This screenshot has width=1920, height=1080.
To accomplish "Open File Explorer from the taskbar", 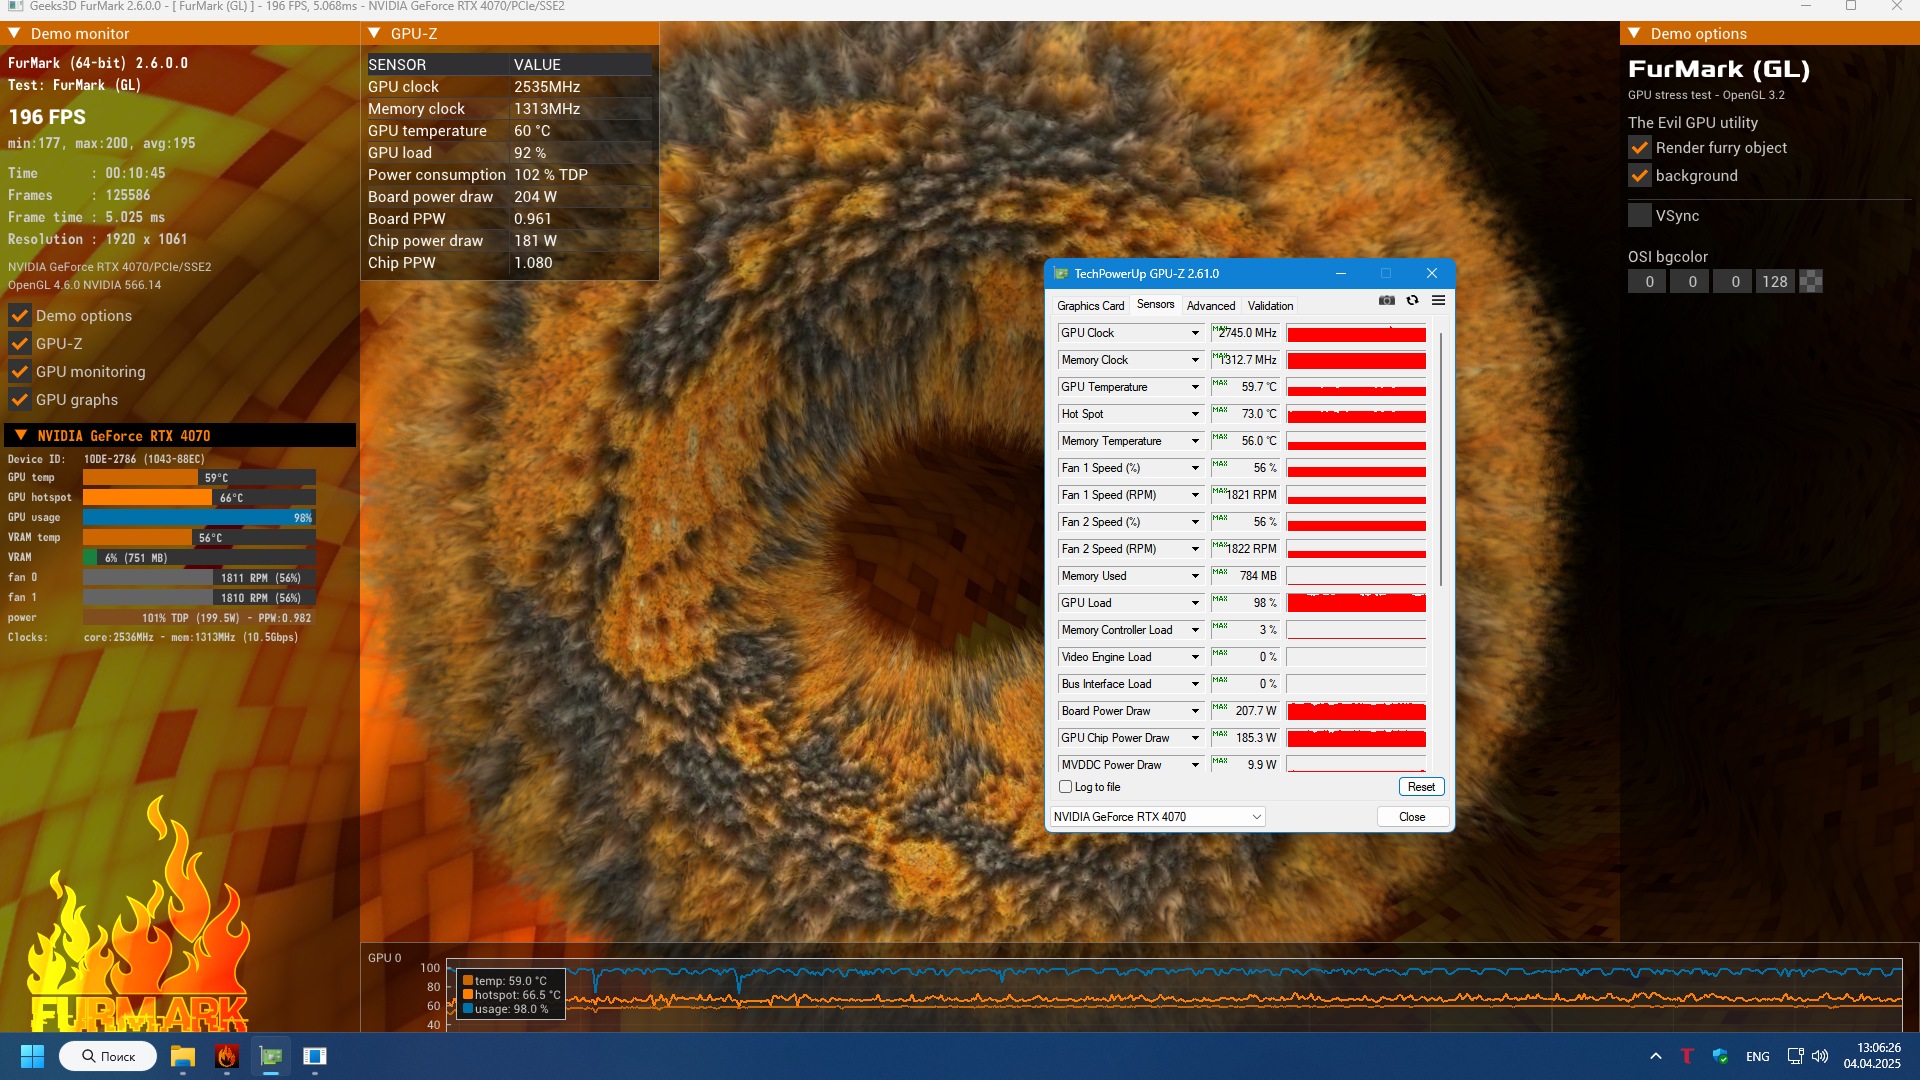I will [x=182, y=1056].
